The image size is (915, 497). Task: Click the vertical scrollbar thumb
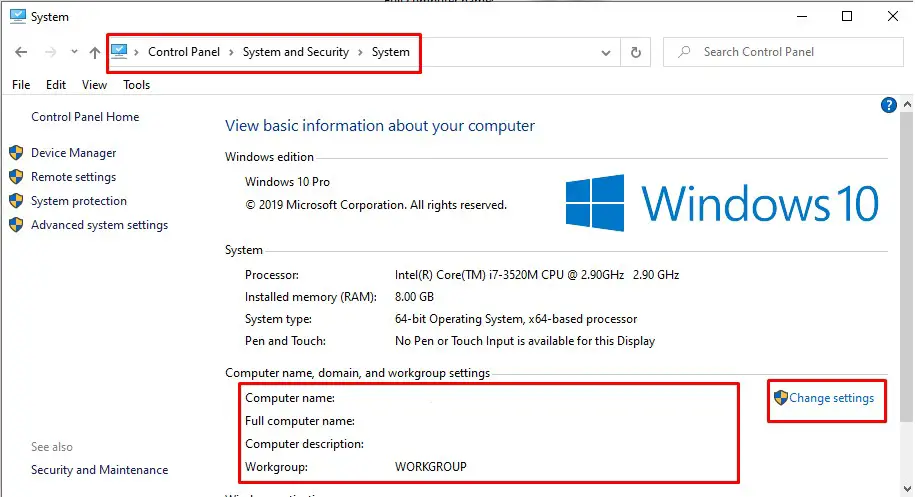click(907, 267)
